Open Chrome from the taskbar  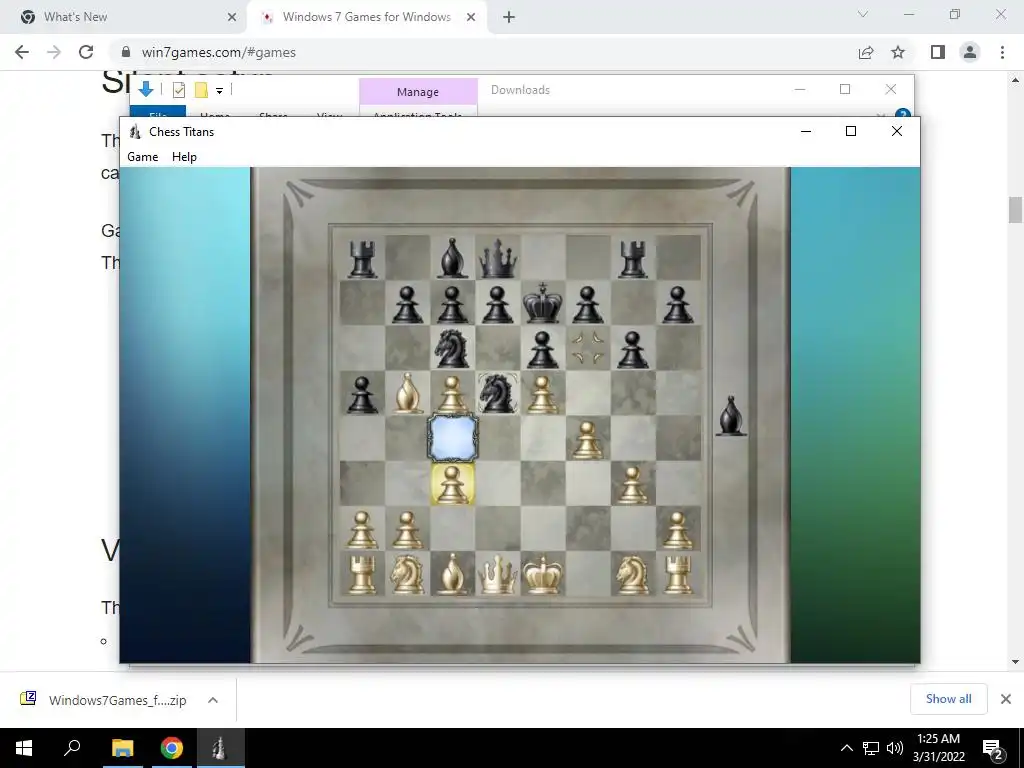172,748
